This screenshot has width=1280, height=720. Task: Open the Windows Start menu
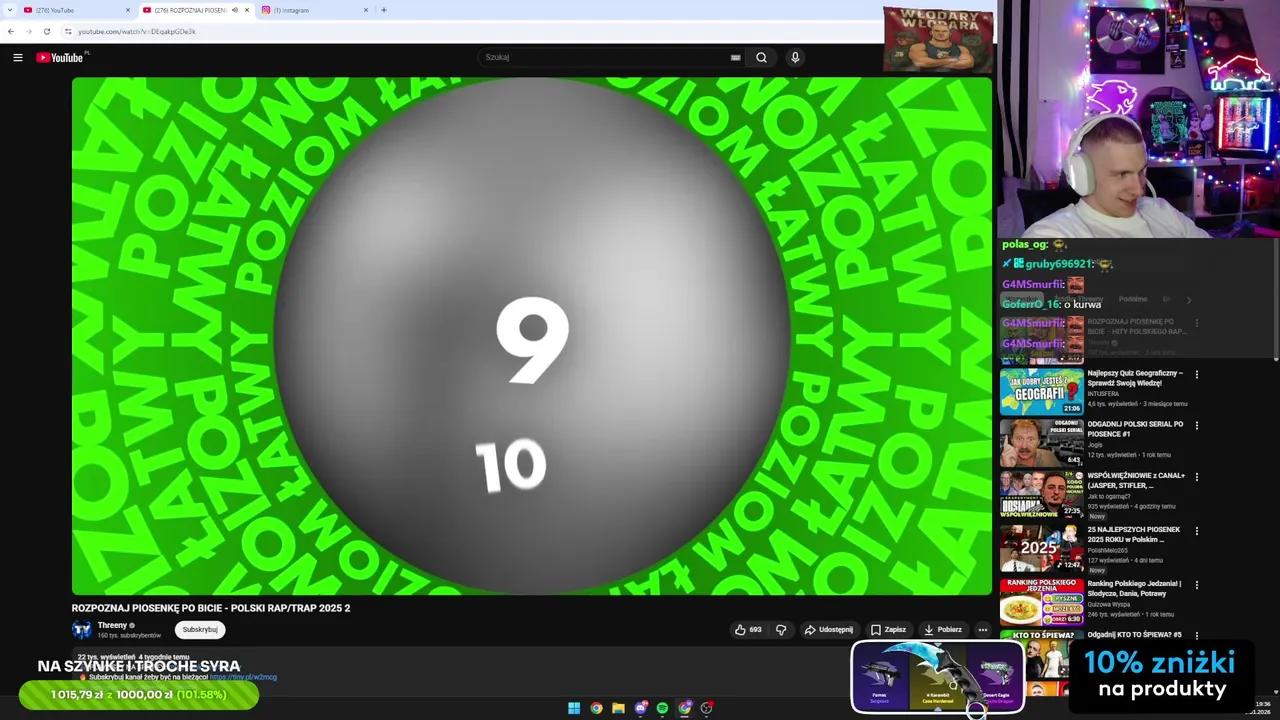tap(574, 708)
